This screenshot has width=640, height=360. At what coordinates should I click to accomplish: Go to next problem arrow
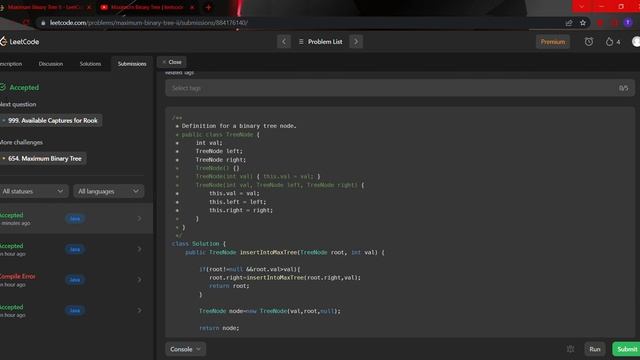(356, 42)
